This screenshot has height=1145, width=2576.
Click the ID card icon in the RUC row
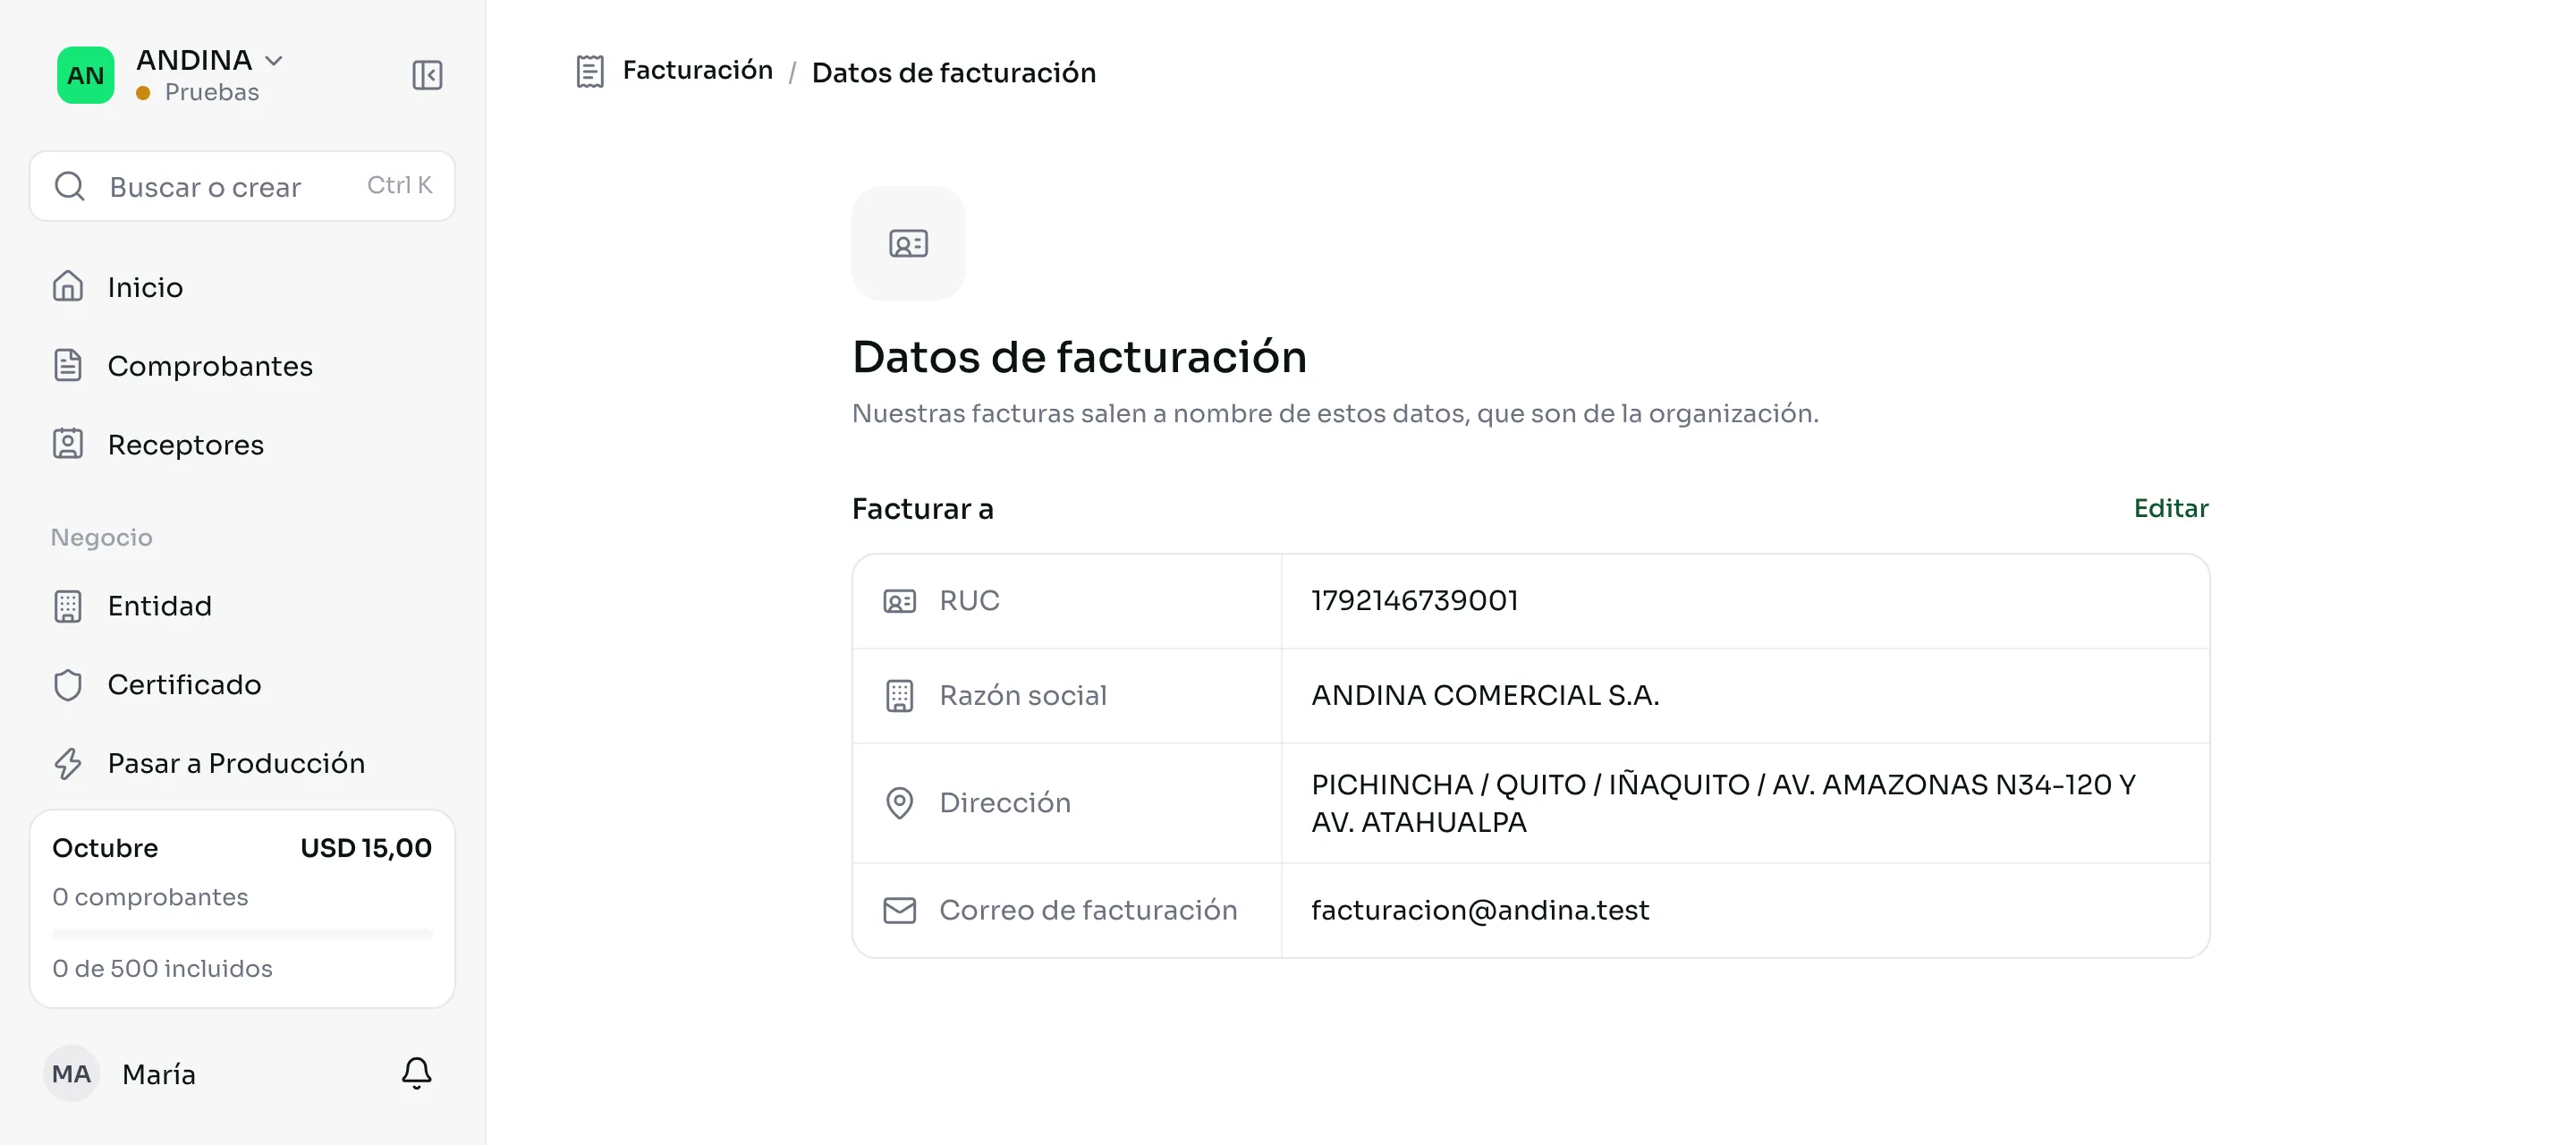pos(899,602)
